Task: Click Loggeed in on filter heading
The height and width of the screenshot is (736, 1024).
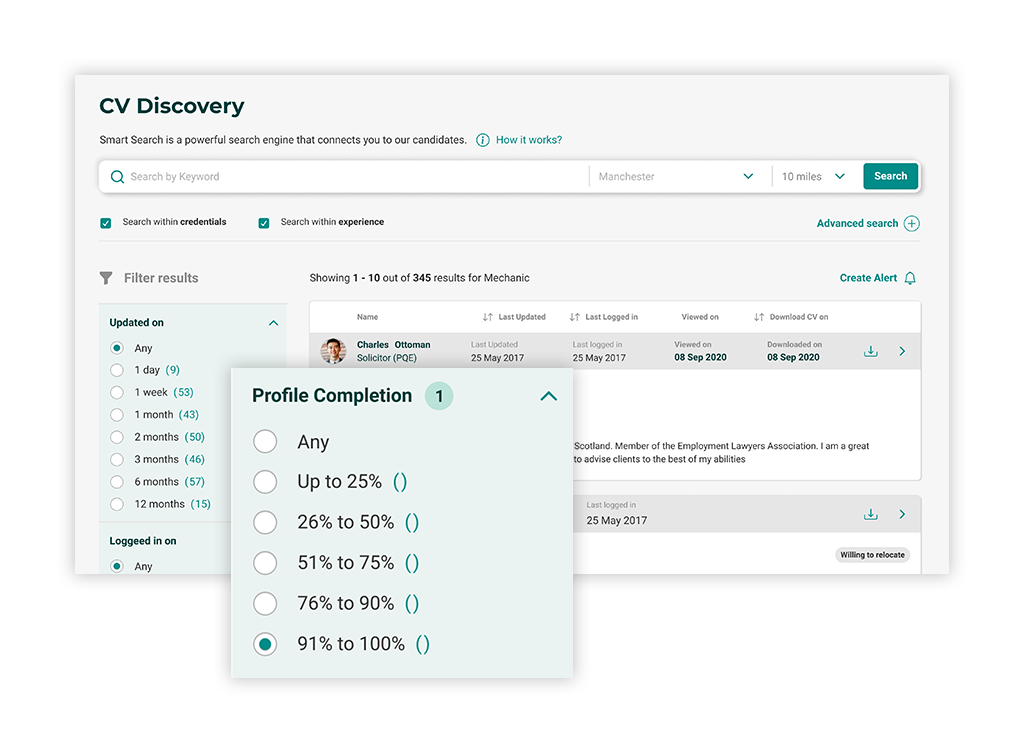Action: pos(143,541)
